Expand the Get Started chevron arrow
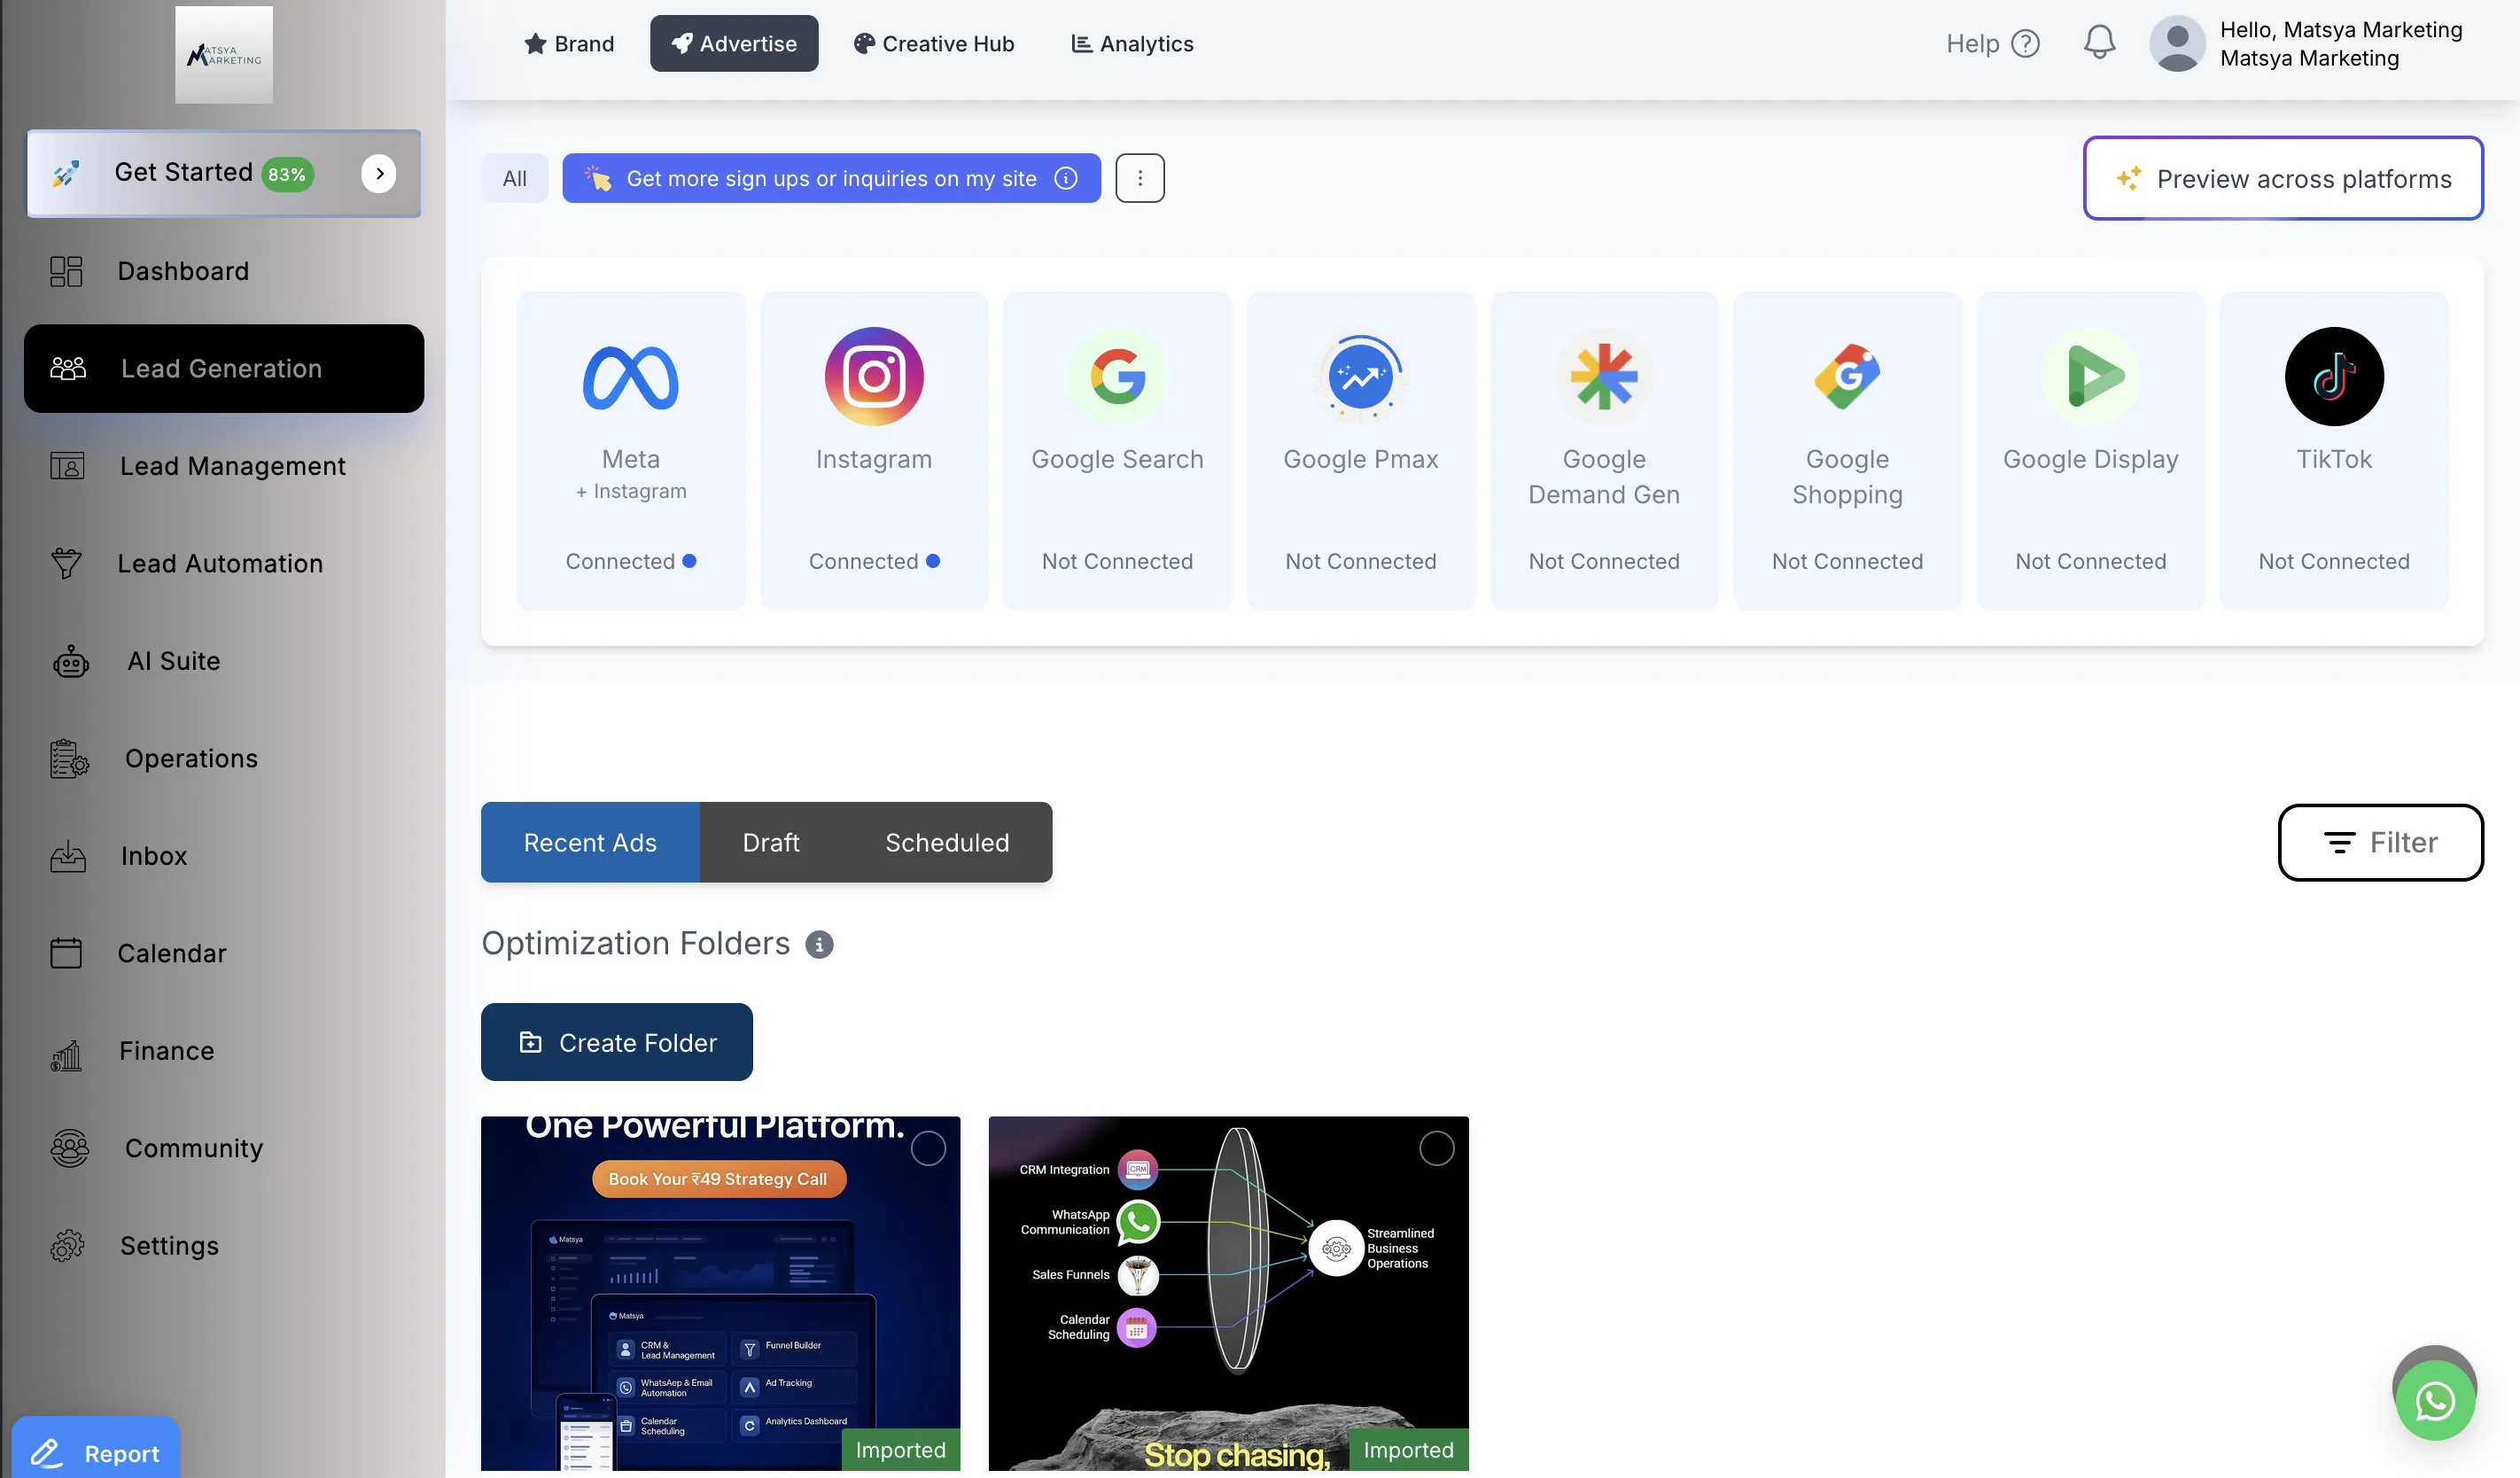2520x1478 pixels. coord(379,173)
